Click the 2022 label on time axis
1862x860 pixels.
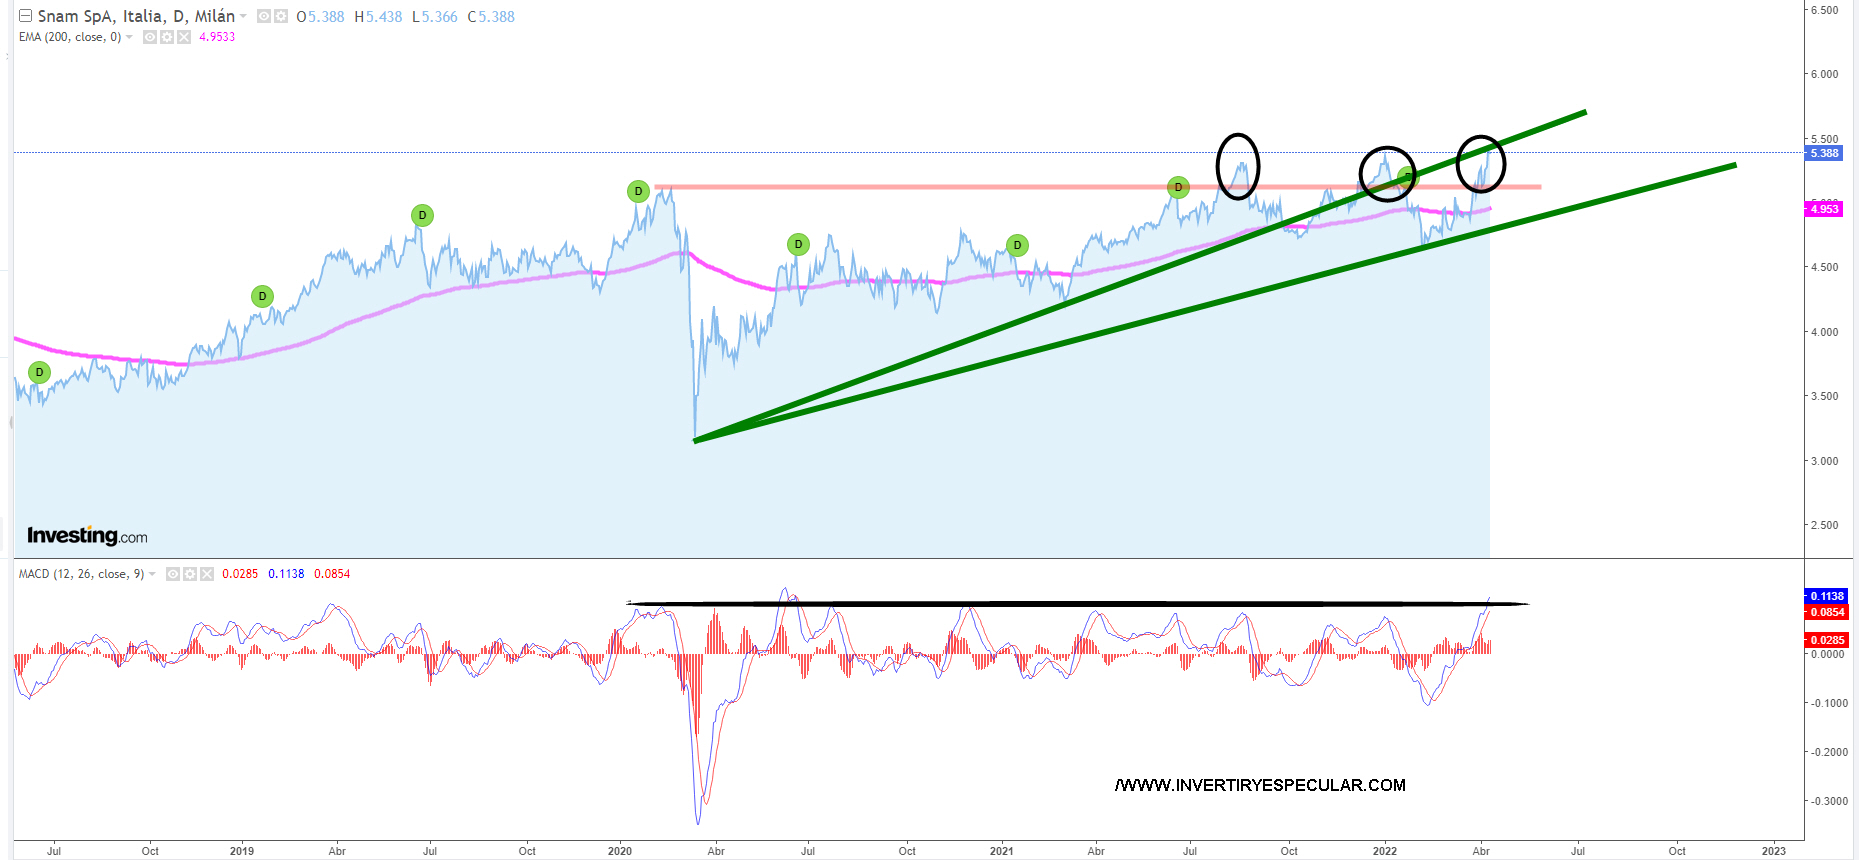click(1385, 851)
